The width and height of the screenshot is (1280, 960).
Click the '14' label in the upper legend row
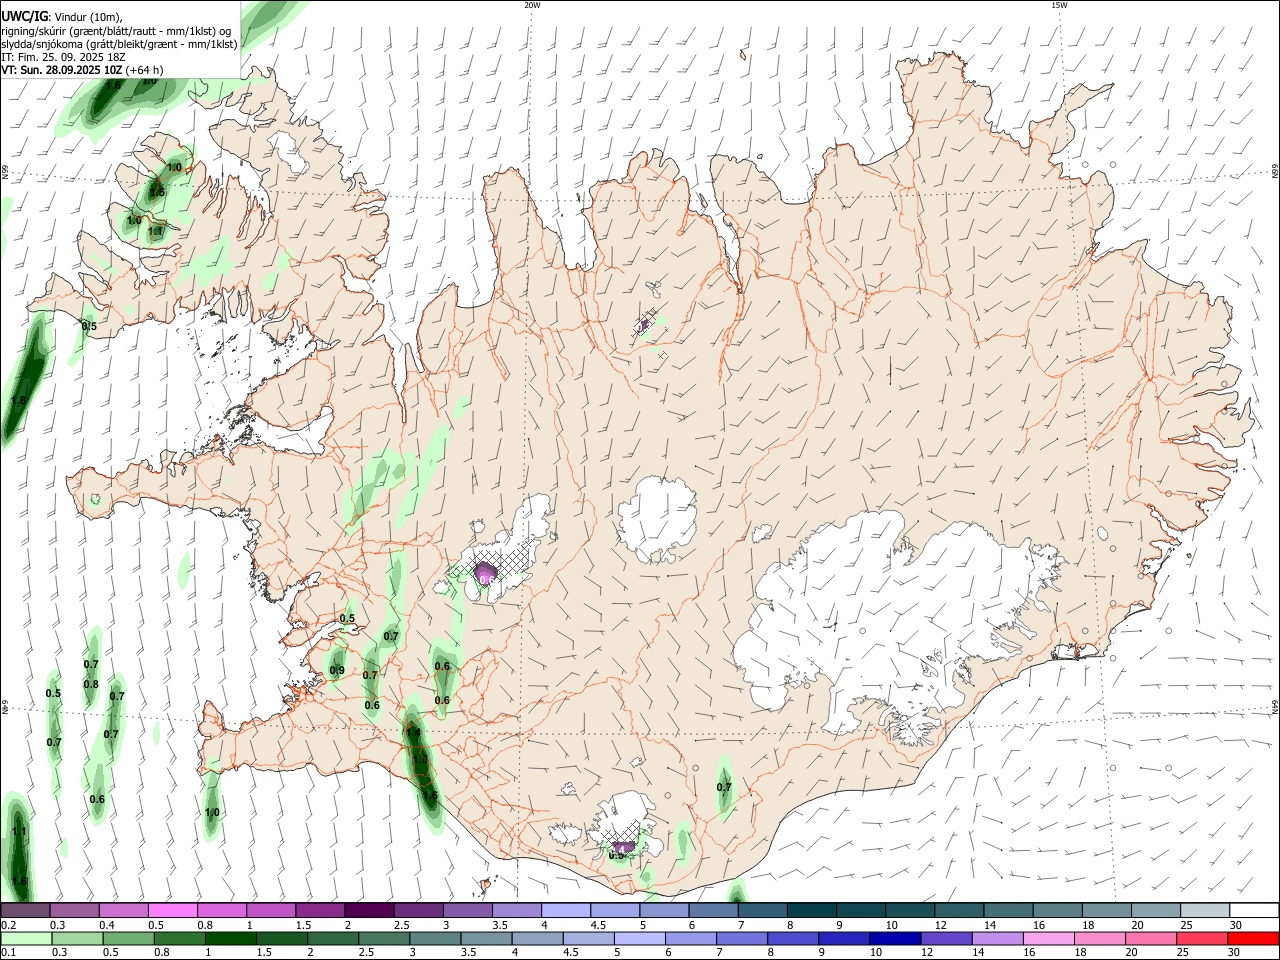click(989, 925)
